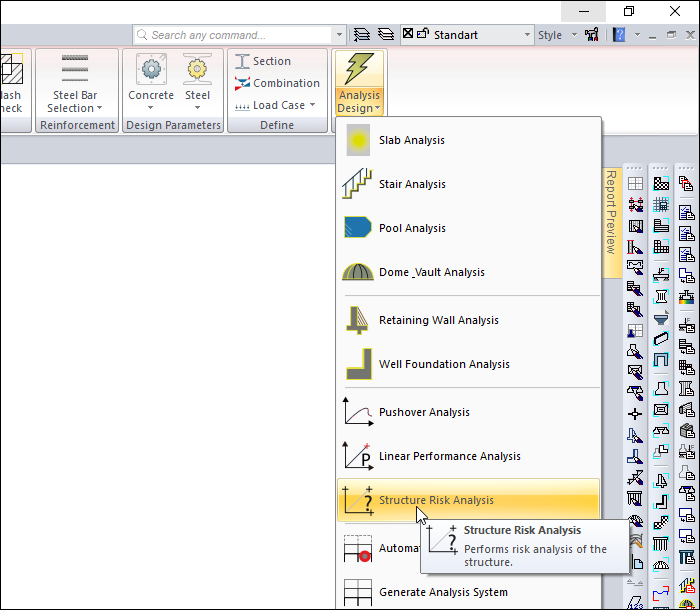
Task: Expand the small arrow next to help icon
Action: [x=637, y=35]
